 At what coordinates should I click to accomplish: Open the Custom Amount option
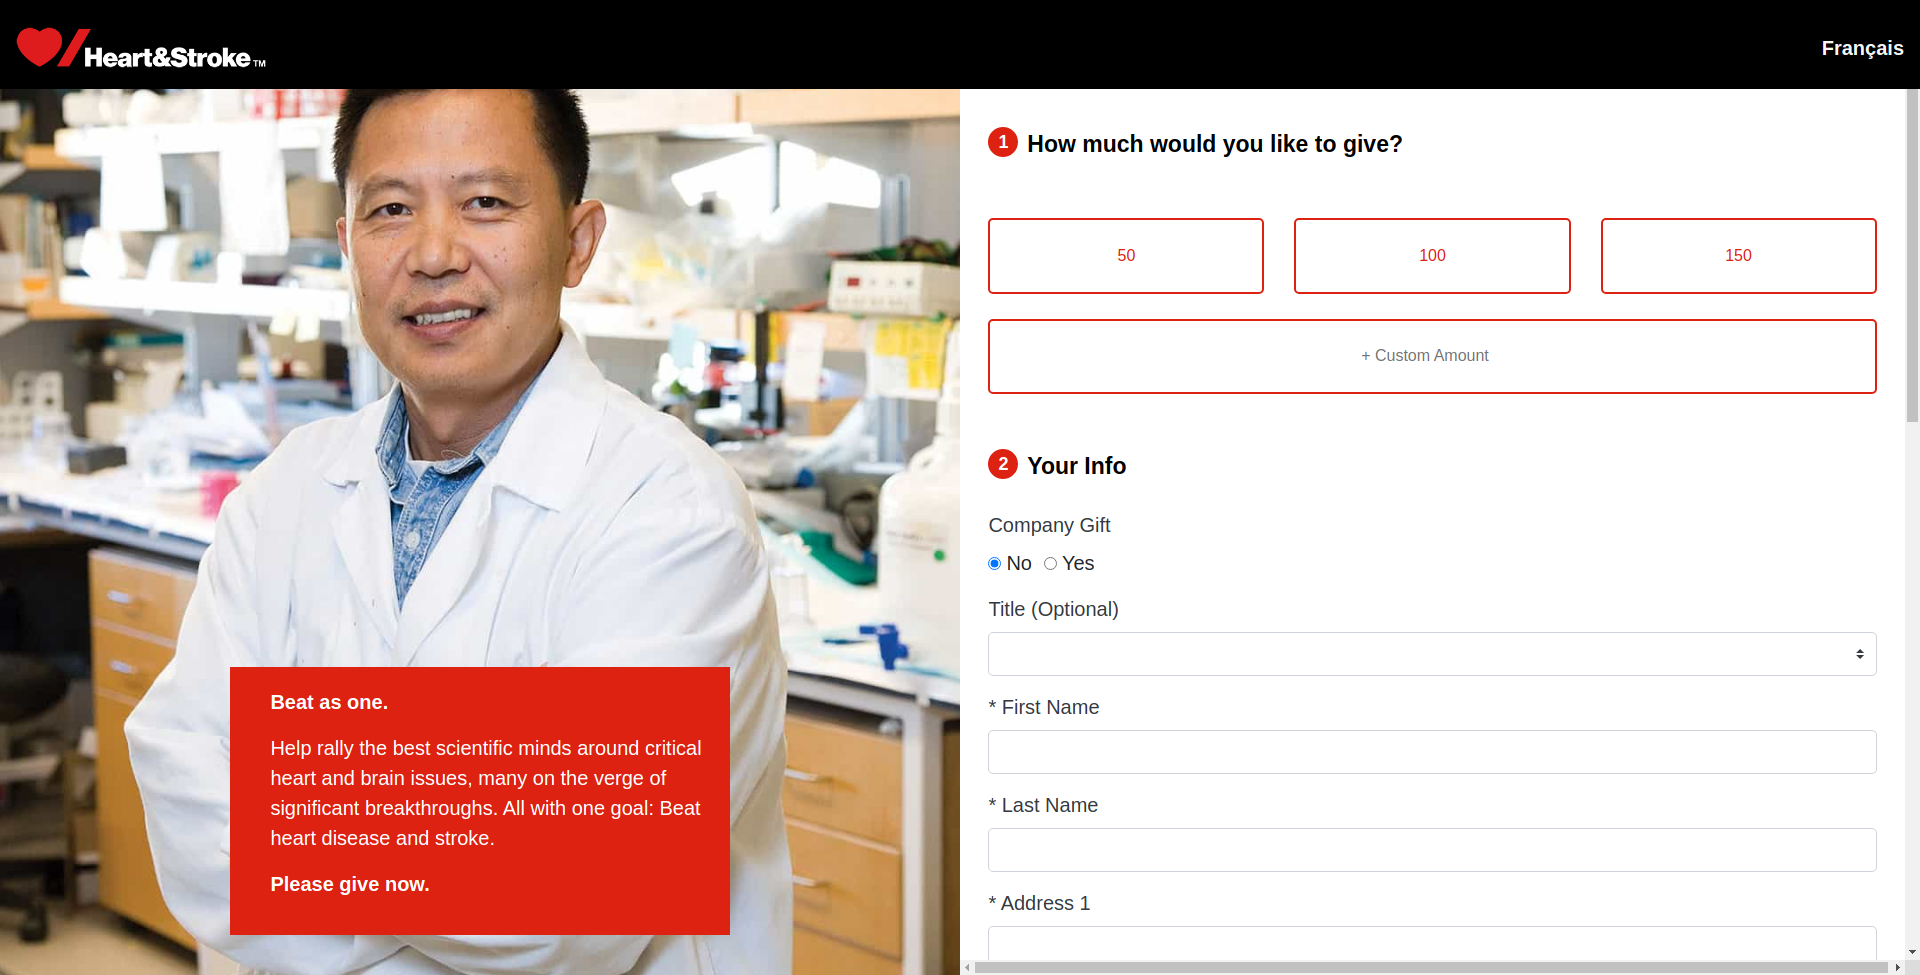click(x=1431, y=356)
